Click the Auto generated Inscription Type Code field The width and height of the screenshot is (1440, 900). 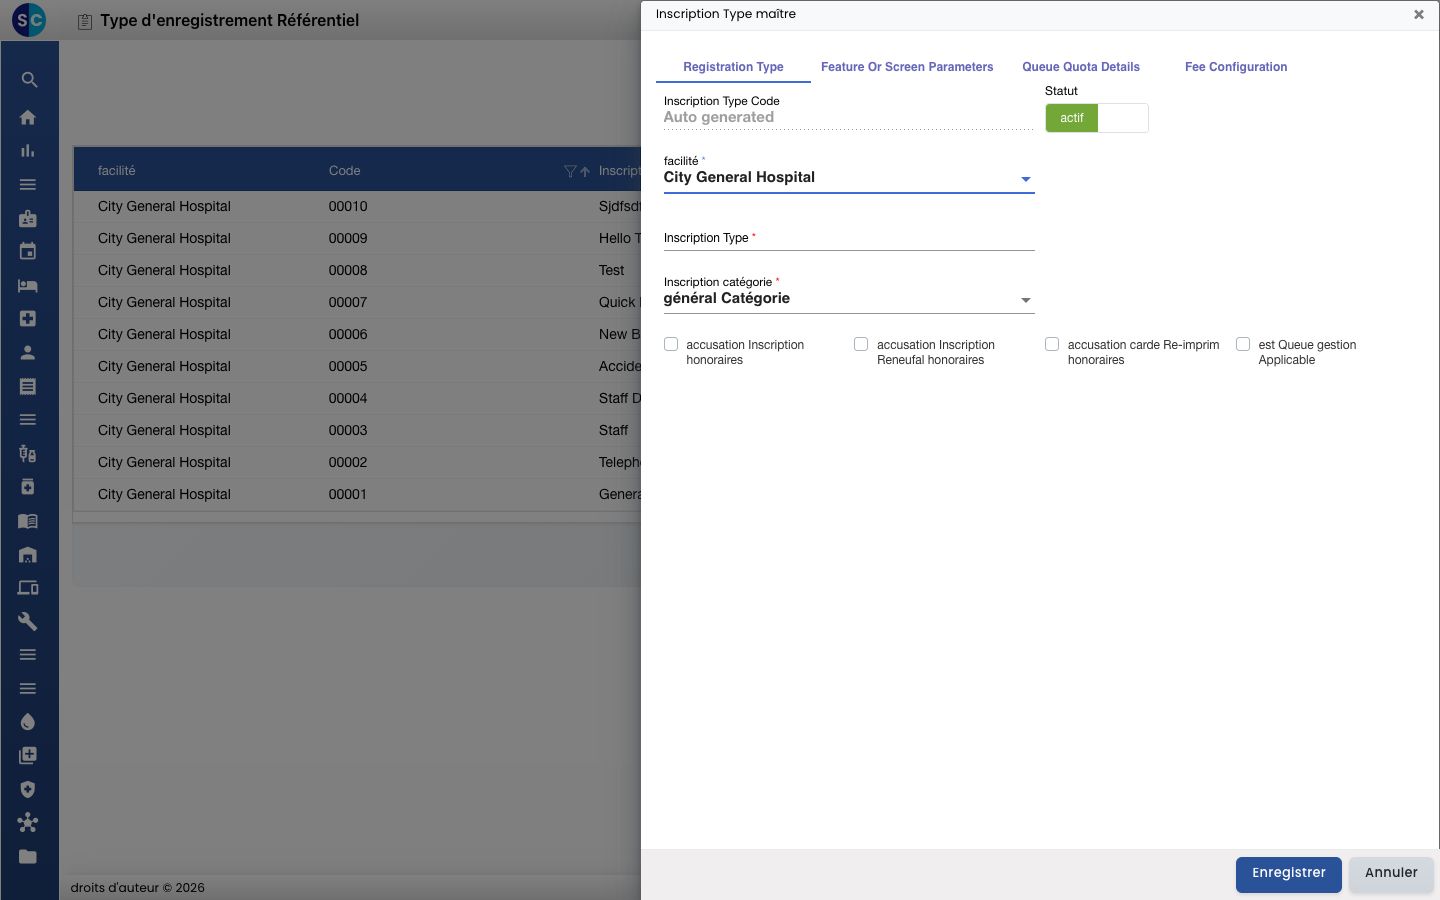[849, 117]
